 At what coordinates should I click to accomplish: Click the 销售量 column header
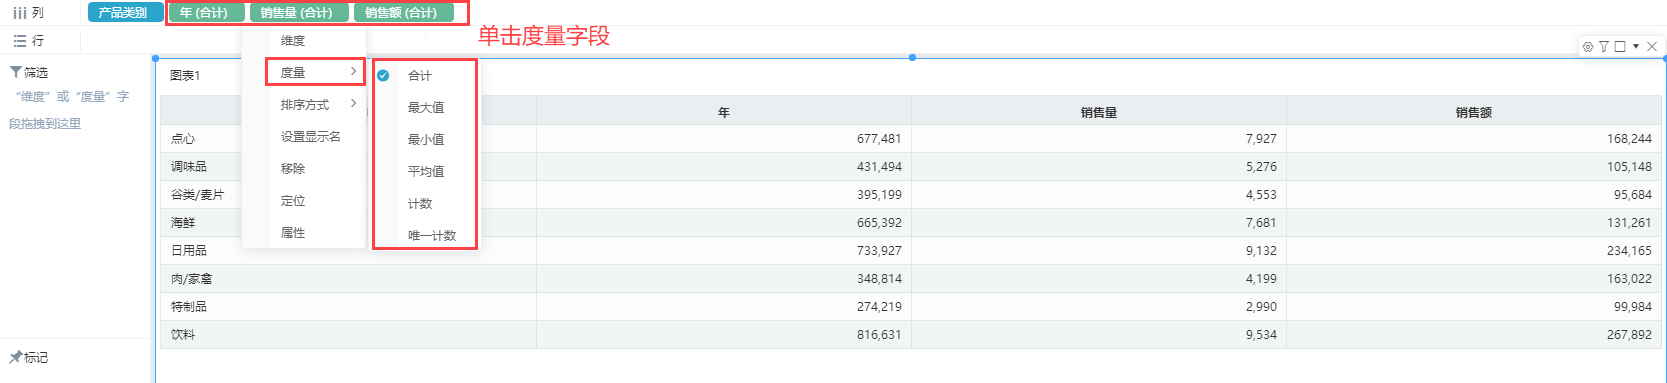click(x=1098, y=112)
